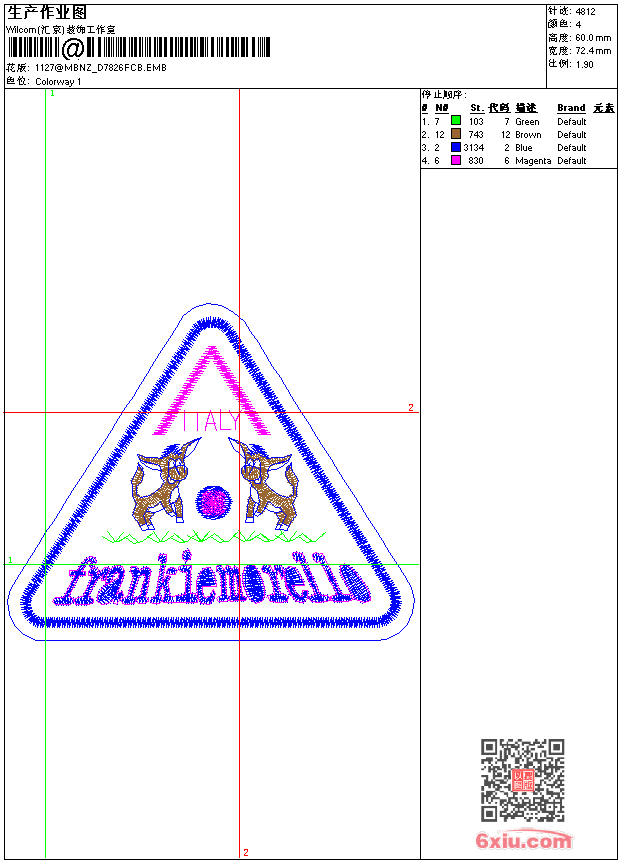
Task: Click the 'Magenta' description in the color table
Action: 533,161
